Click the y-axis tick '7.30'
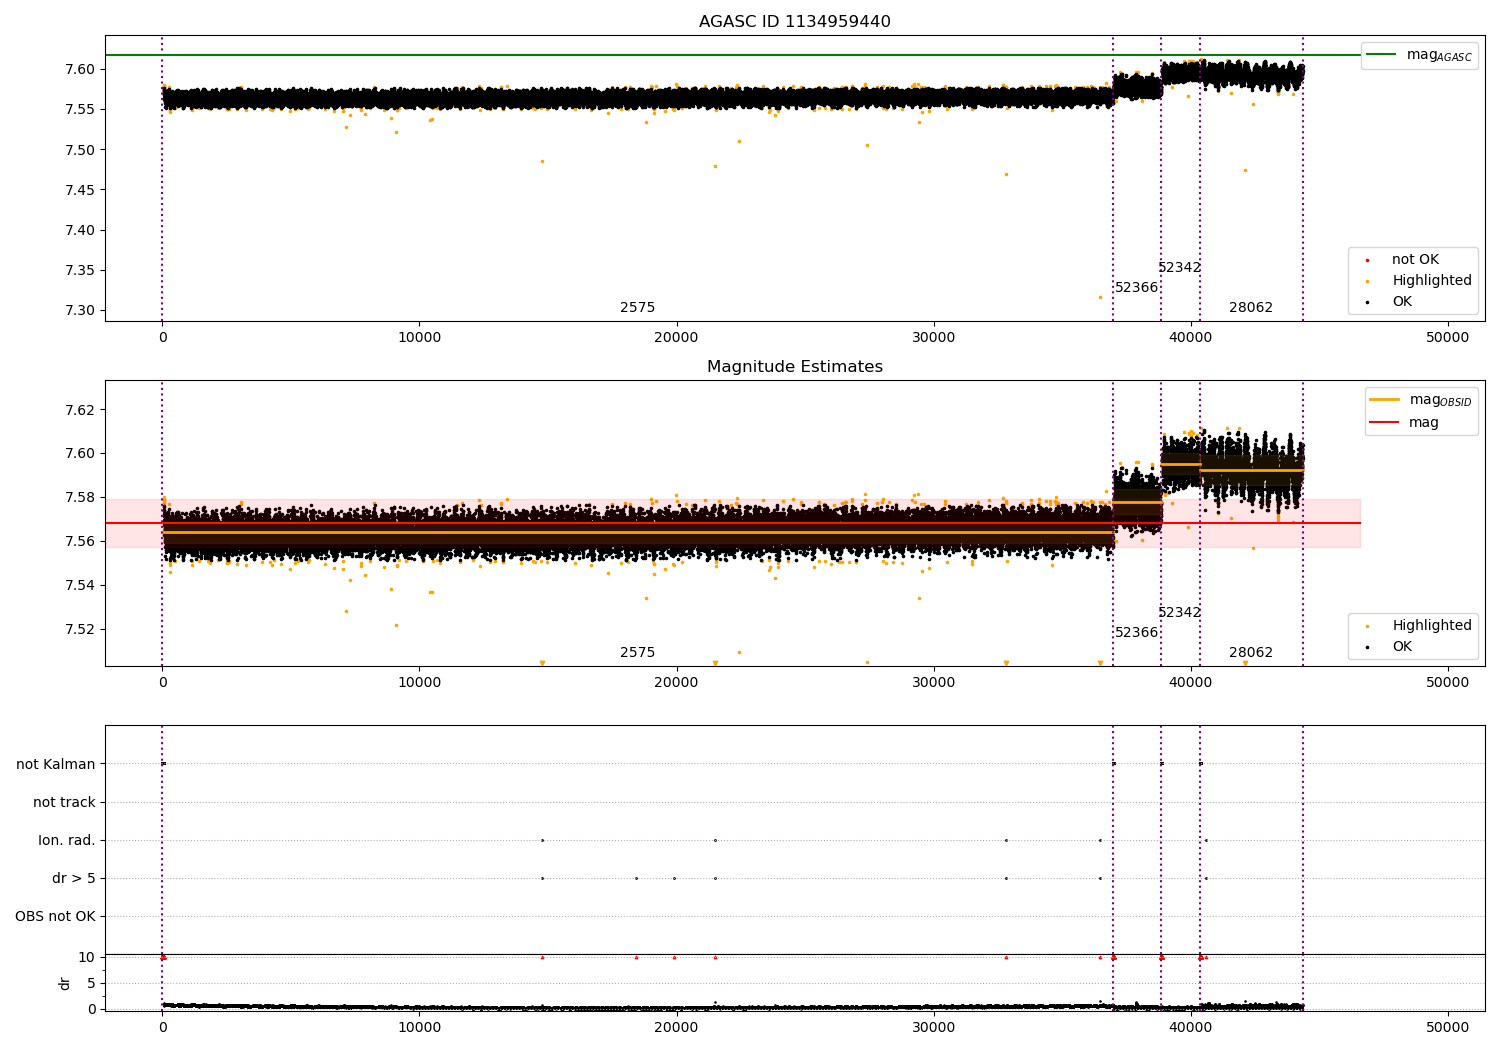Viewport: 1500px width, 1050px height. click(80, 310)
